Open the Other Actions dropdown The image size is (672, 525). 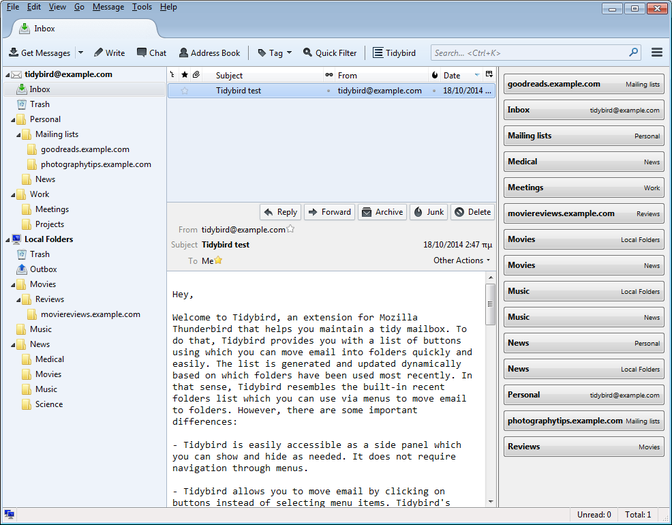[x=462, y=260]
